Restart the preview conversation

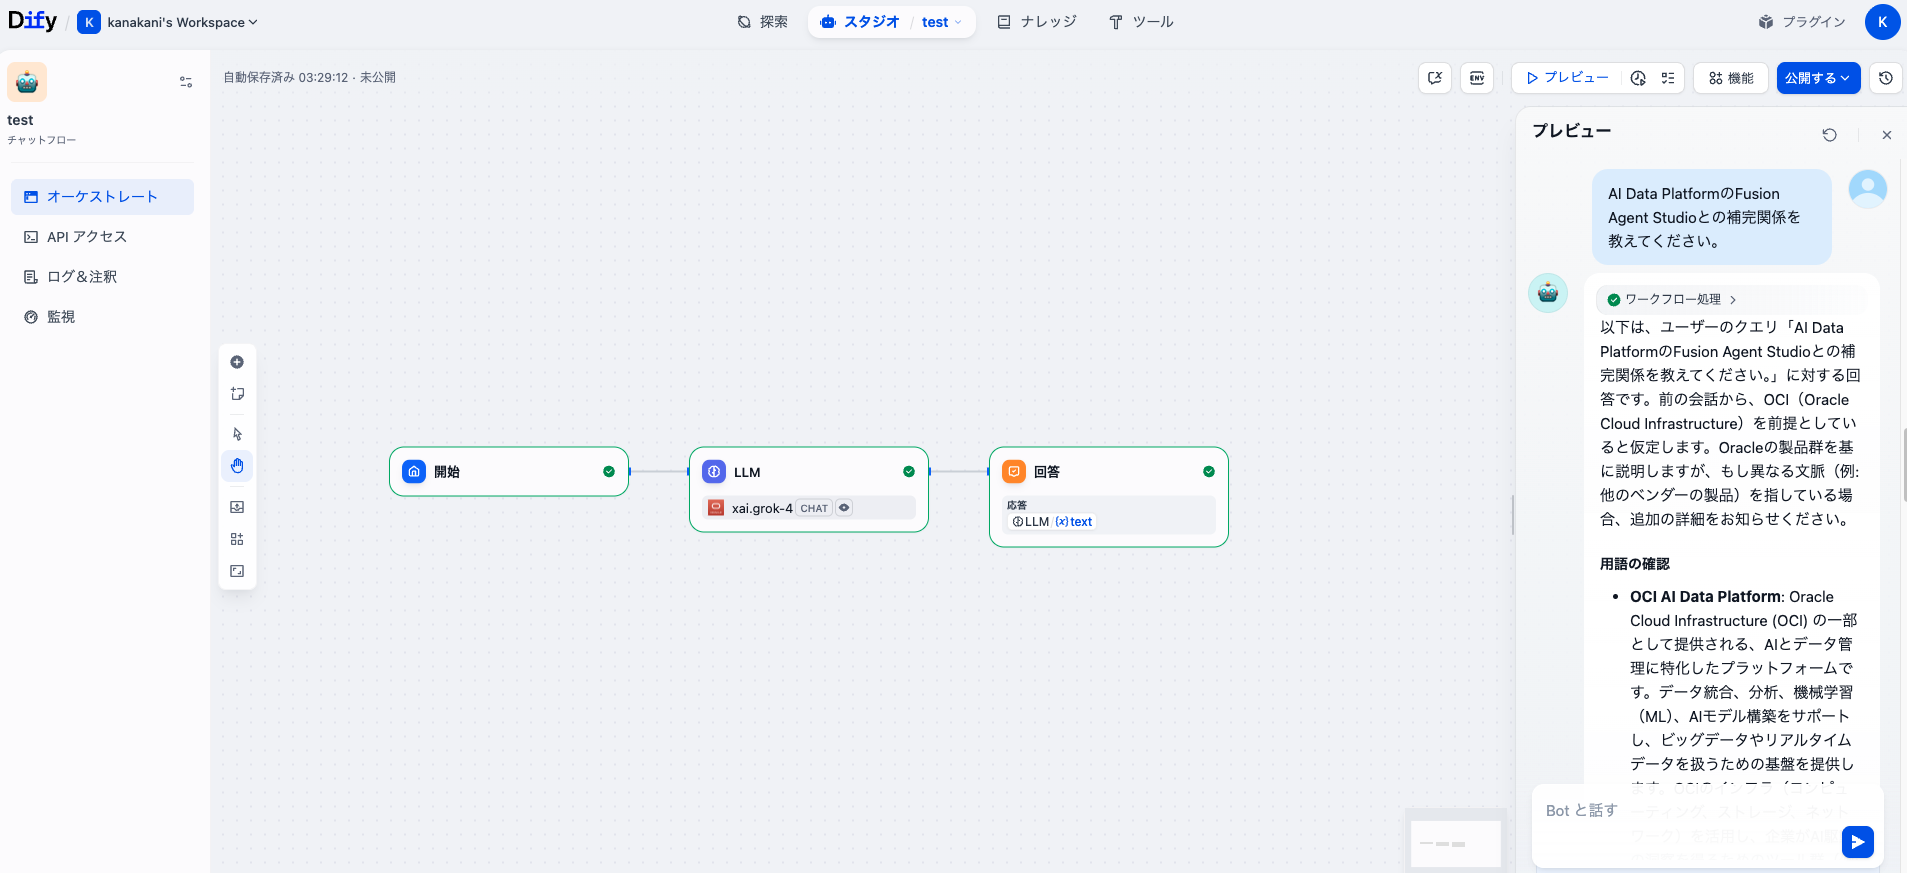[x=1829, y=135]
